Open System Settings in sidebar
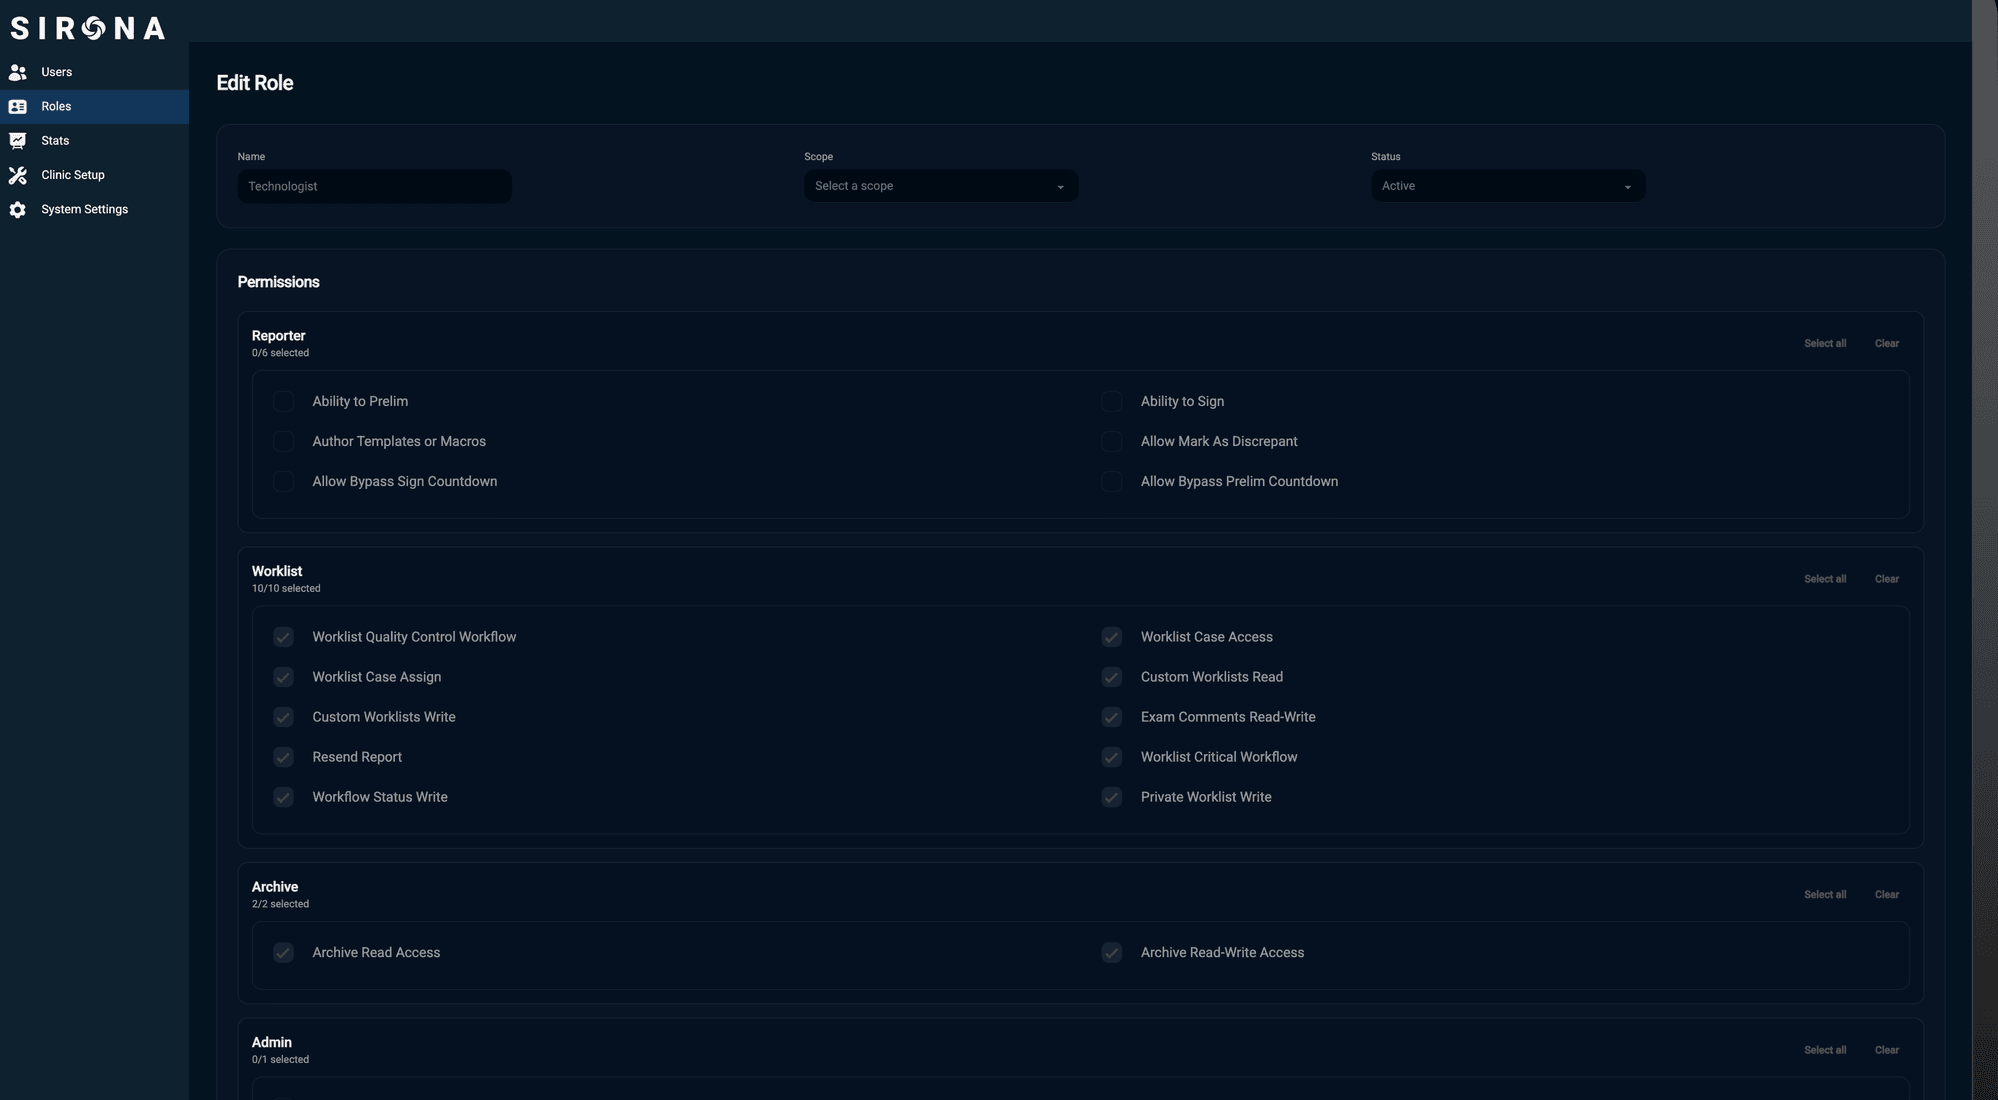The height and width of the screenshot is (1100, 1998). pos(94,210)
